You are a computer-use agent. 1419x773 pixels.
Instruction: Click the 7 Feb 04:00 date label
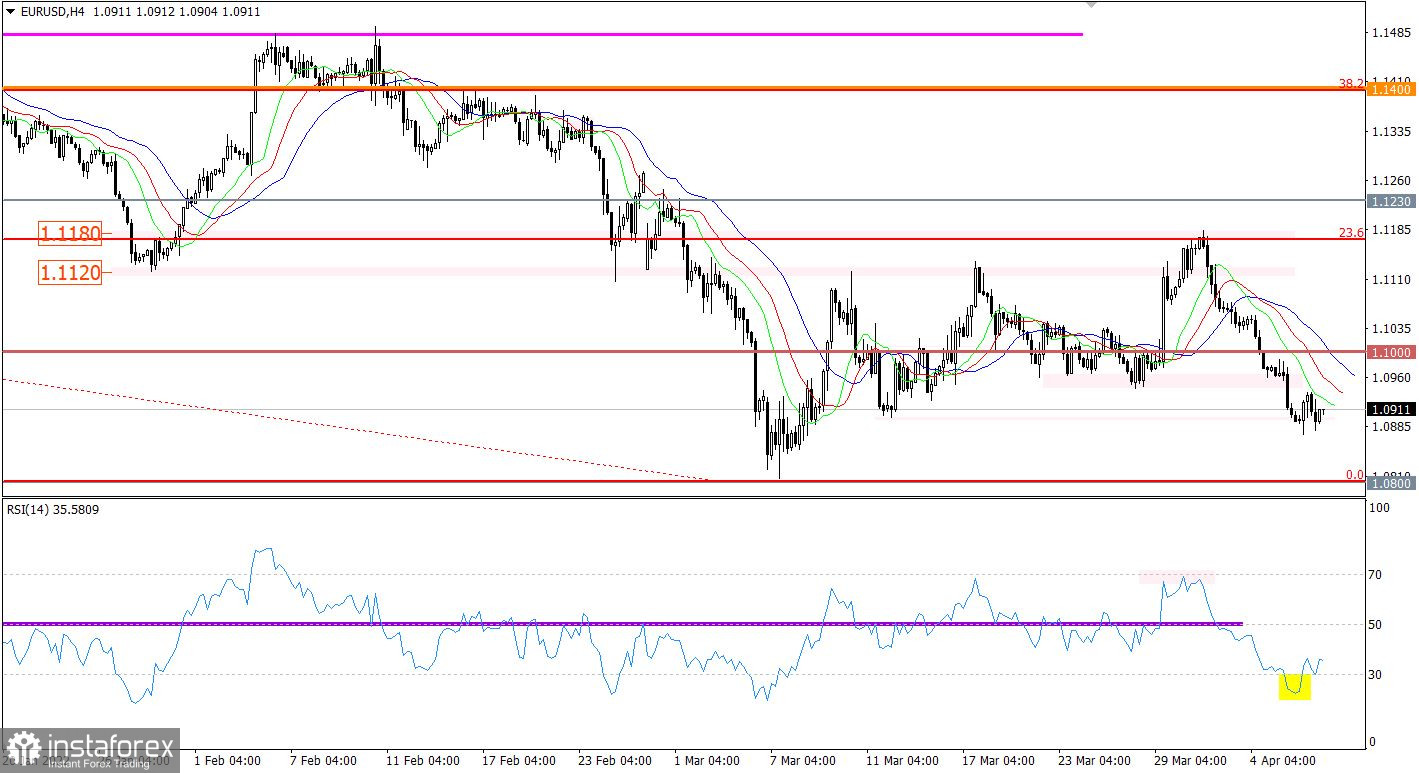click(323, 761)
